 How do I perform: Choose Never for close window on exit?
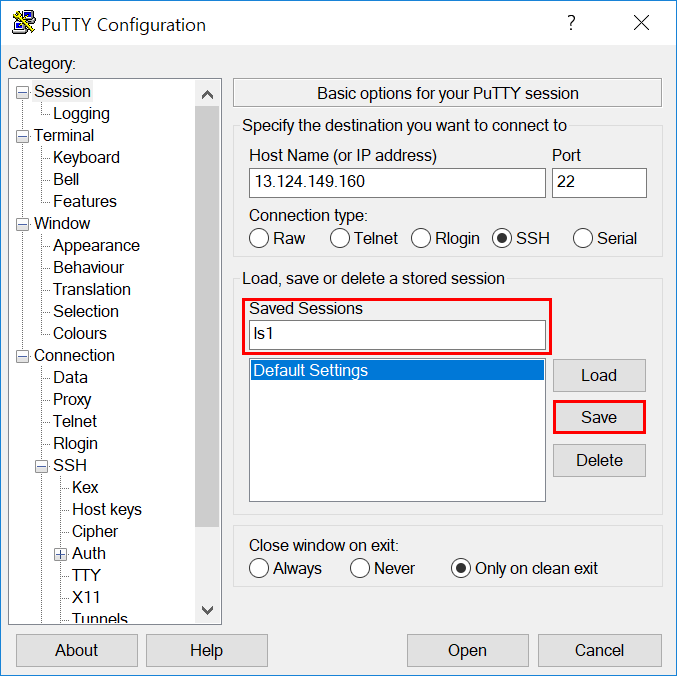tap(360, 568)
